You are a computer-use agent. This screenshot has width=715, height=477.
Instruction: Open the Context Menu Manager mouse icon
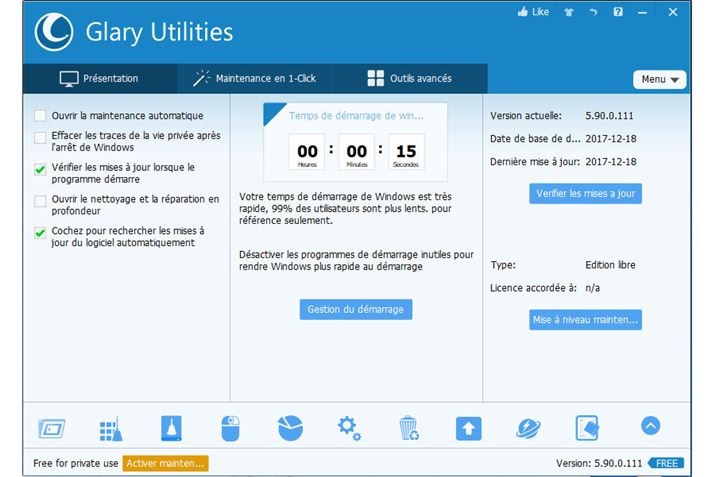tap(230, 428)
